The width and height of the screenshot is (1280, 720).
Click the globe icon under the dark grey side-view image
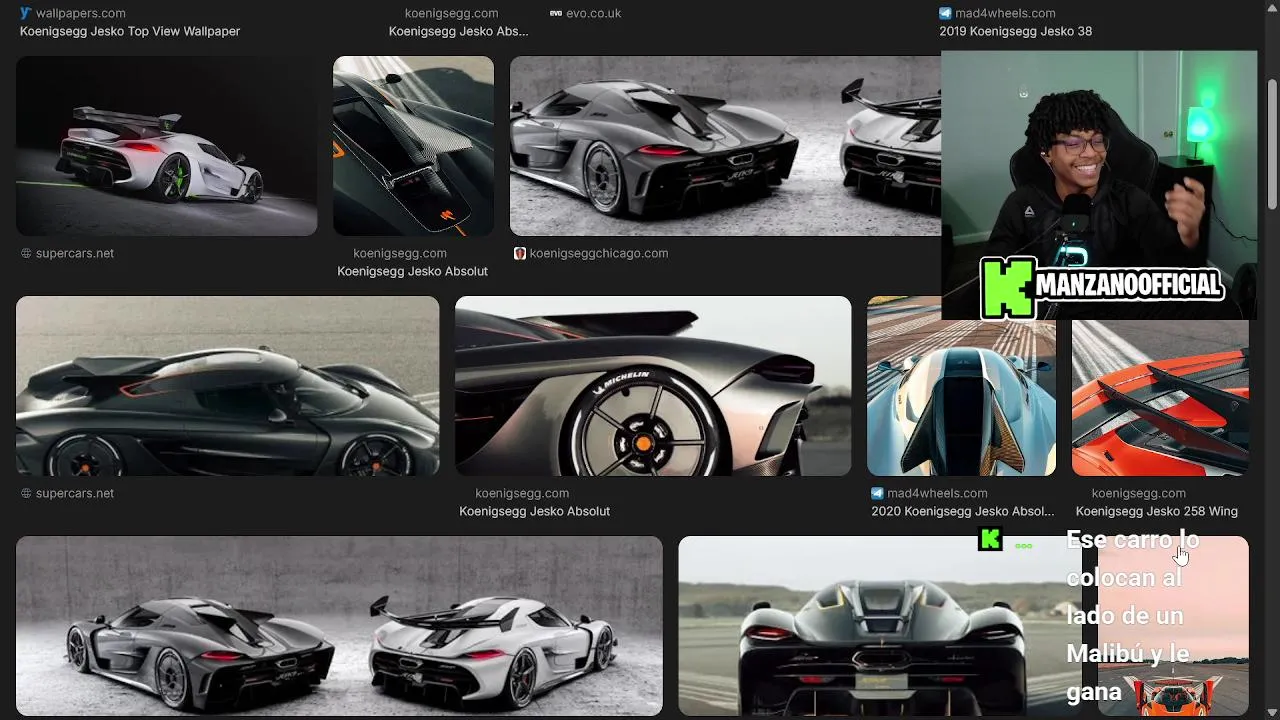point(26,493)
